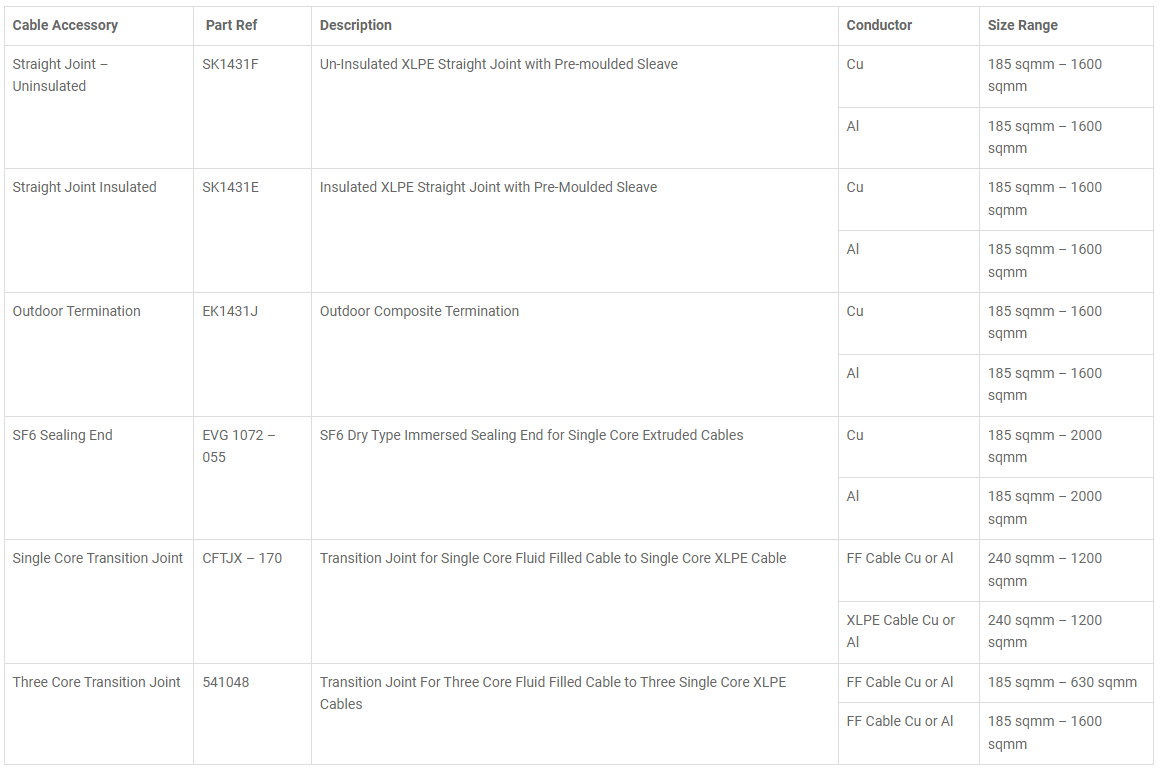Screen dimensions: 1160x772
Task: Select part reference 541048
Action: (x=226, y=682)
